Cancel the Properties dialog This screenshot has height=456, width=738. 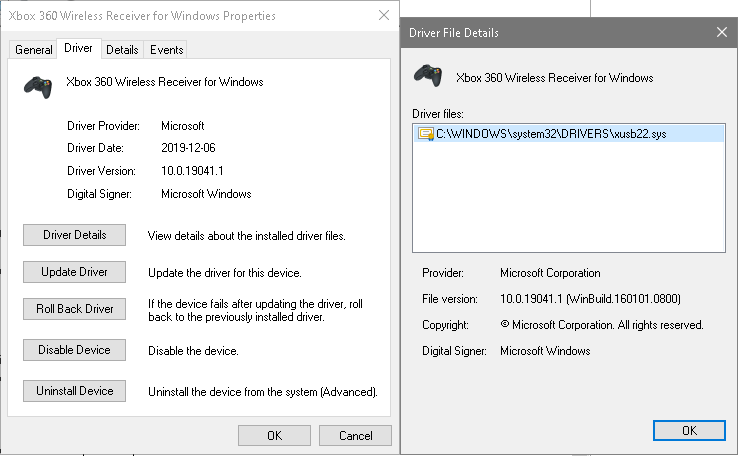[355, 436]
